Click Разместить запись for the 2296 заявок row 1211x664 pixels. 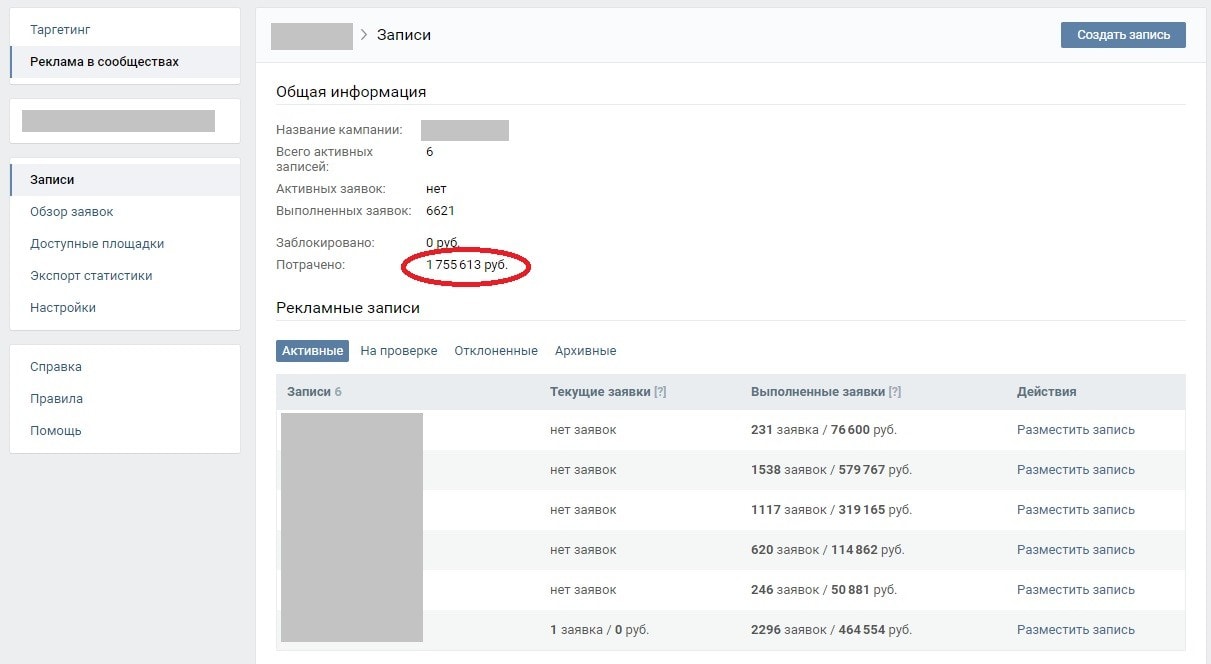pos(1075,630)
